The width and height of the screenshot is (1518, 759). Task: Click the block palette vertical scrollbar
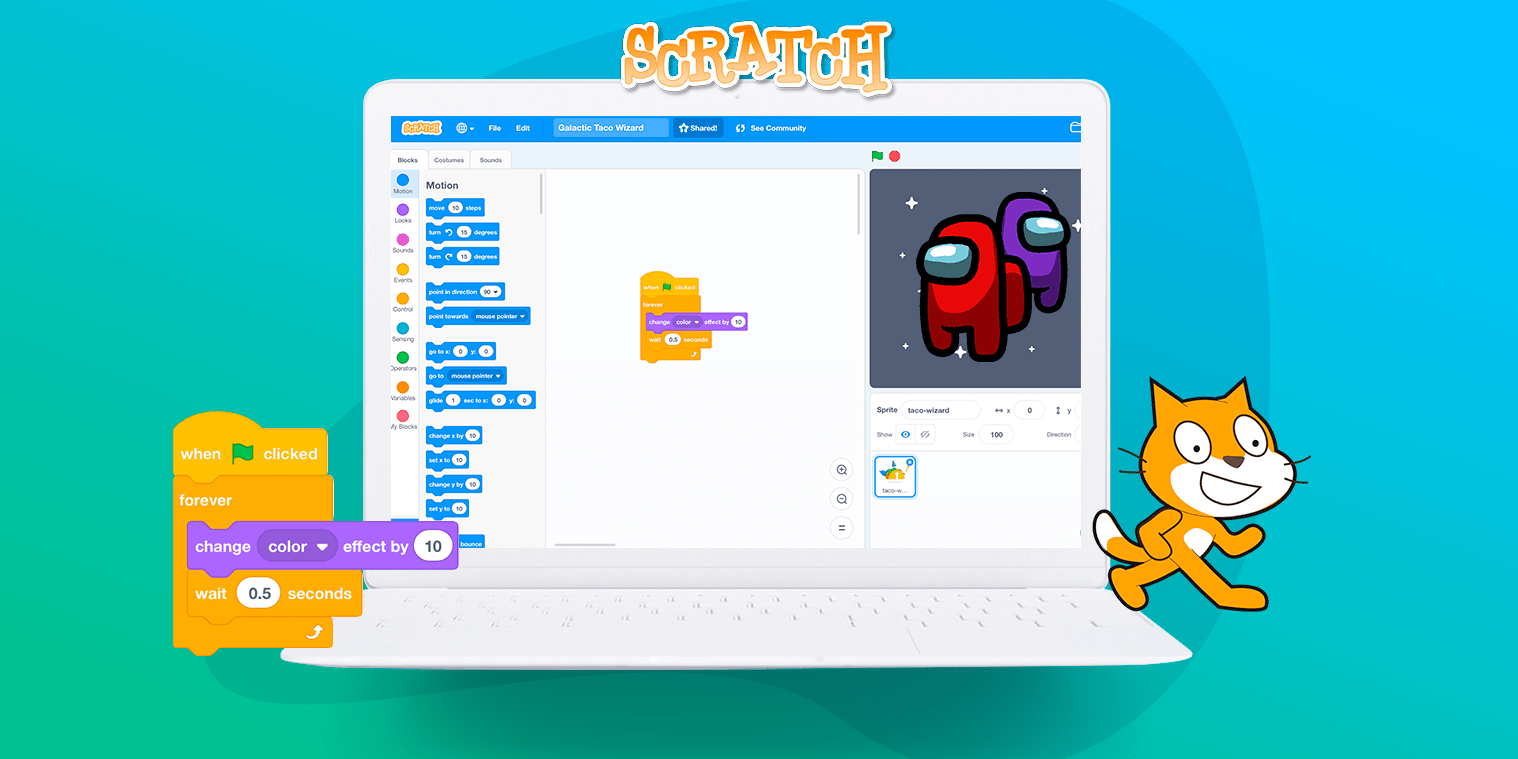tap(542, 194)
